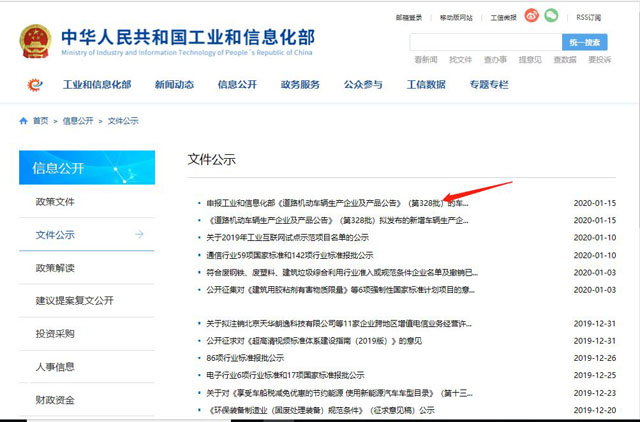Open 人事信息 in left sidebar

point(55,366)
